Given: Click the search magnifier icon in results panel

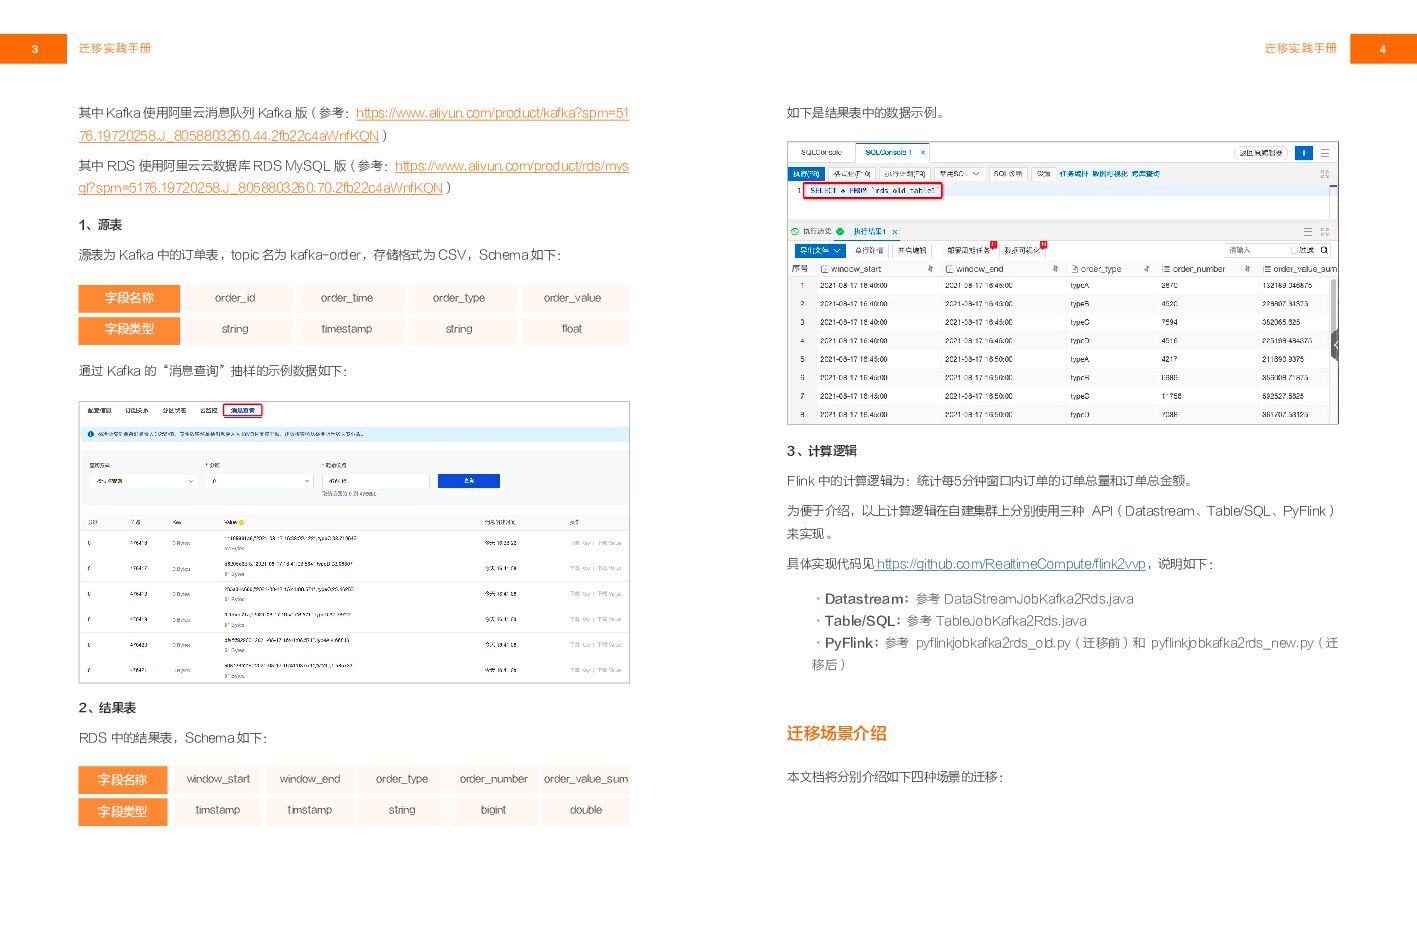Looking at the screenshot, I should [x=1324, y=250].
